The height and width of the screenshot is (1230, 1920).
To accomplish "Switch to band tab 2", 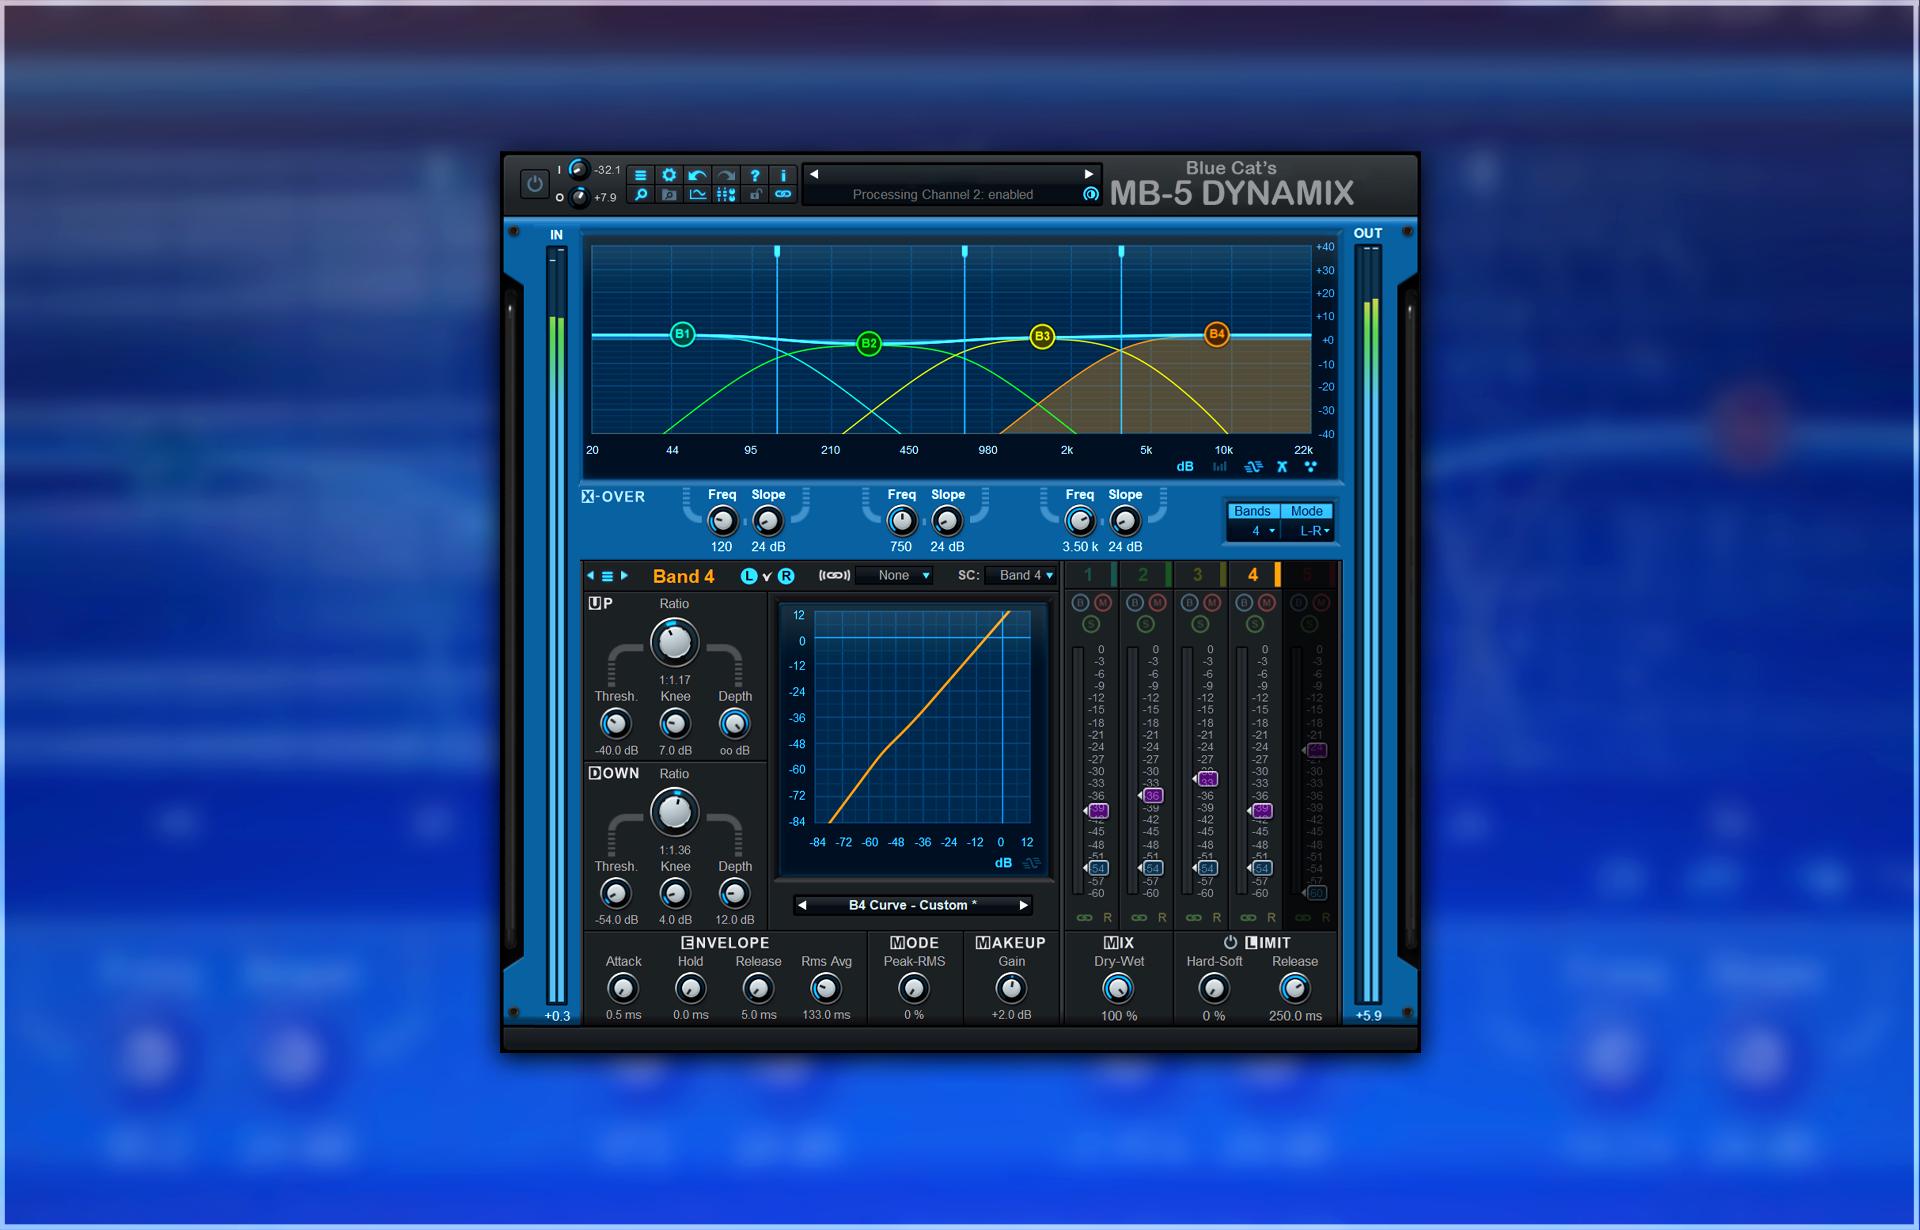I will click(x=1146, y=574).
